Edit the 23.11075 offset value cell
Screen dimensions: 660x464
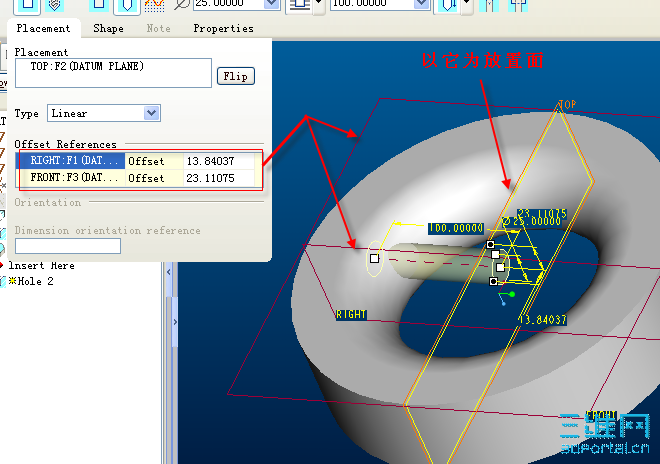click(219, 178)
